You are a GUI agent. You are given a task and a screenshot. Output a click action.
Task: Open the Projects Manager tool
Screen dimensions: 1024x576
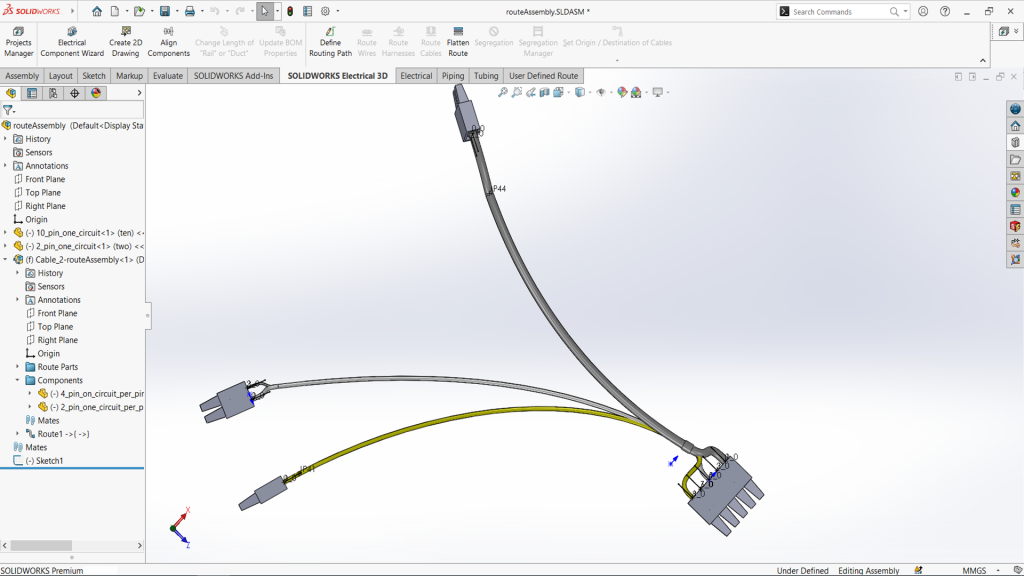(17, 40)
